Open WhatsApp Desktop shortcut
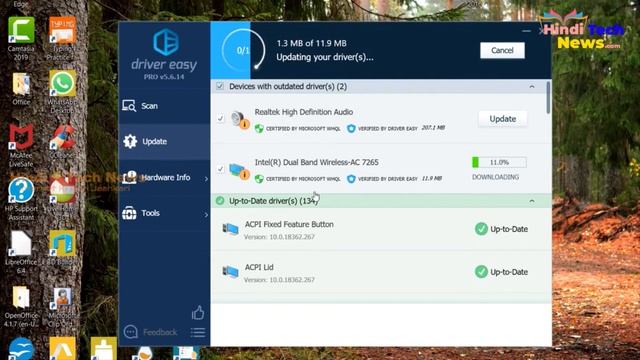Screen dimensions: 640x360 pos(62,92)
